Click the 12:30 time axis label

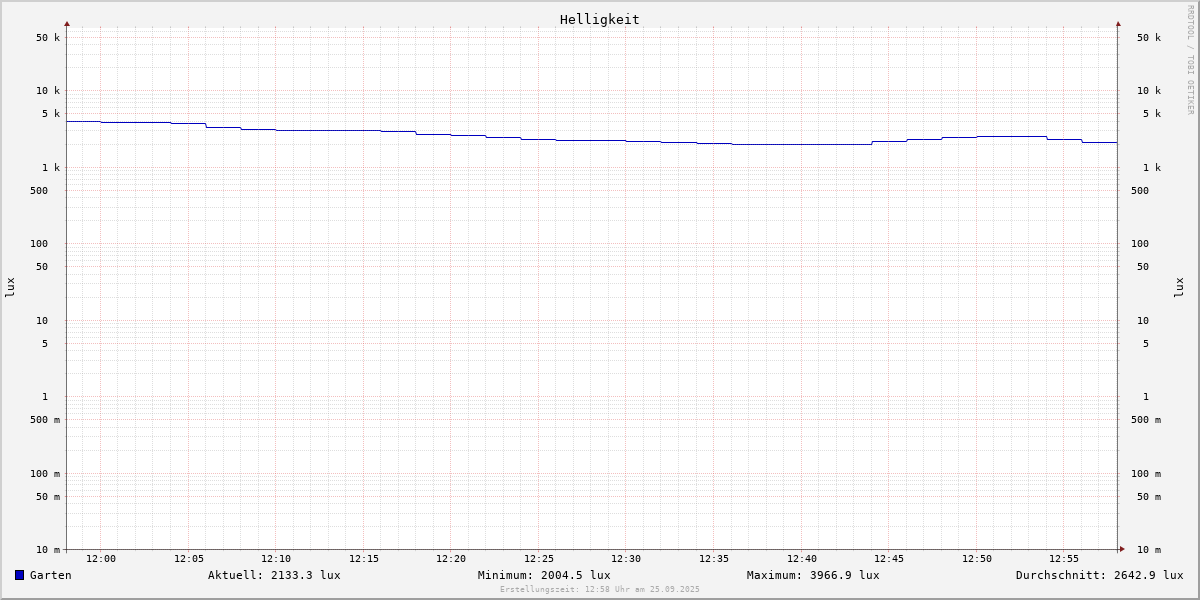626,559
